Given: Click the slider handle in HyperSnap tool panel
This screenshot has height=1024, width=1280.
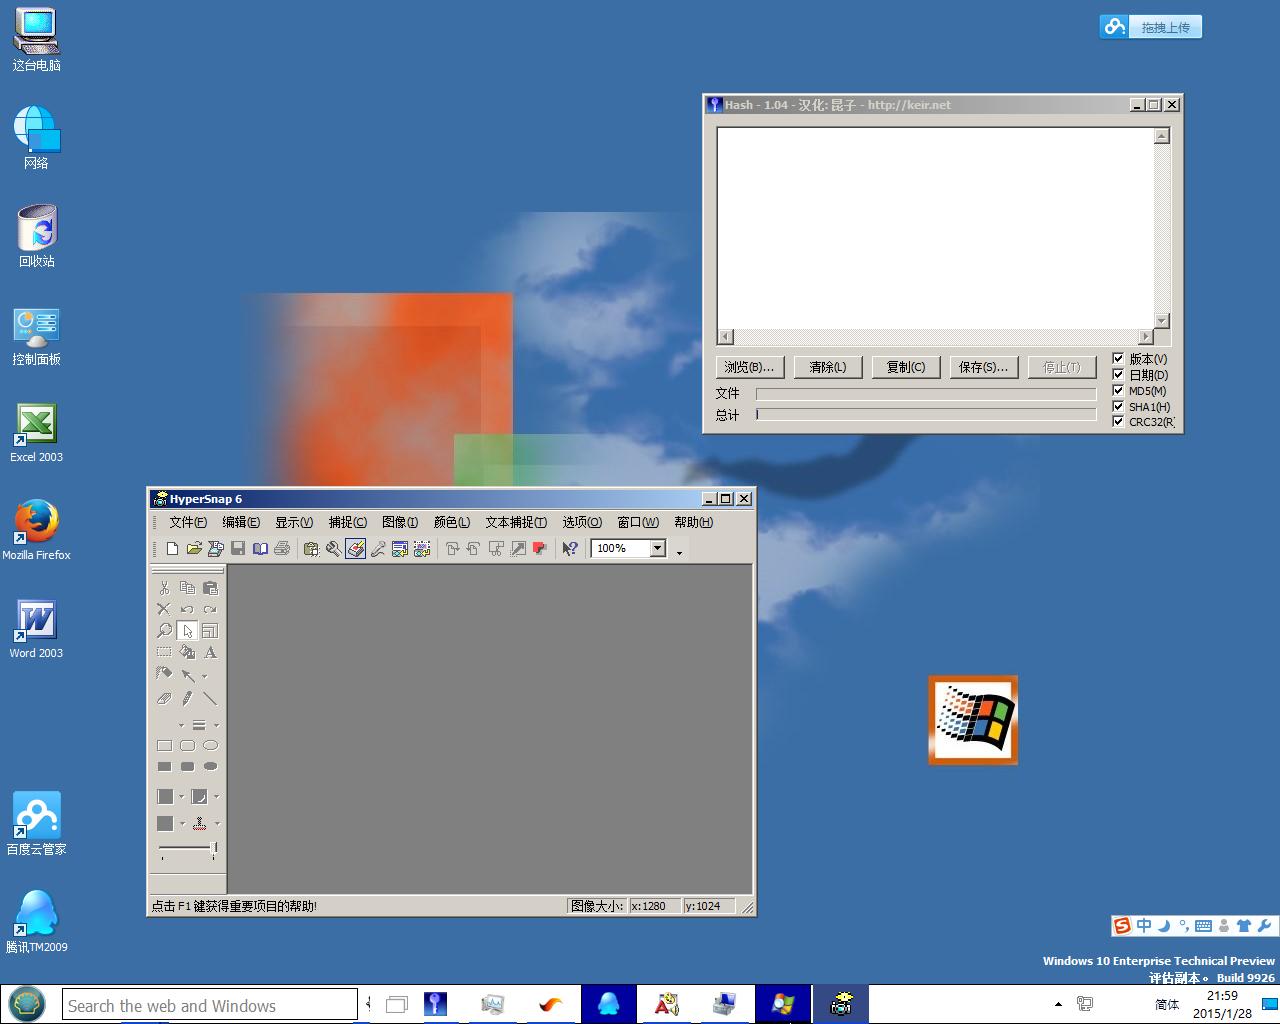Looking at the screenshot, I should click(x=213, y=850).
